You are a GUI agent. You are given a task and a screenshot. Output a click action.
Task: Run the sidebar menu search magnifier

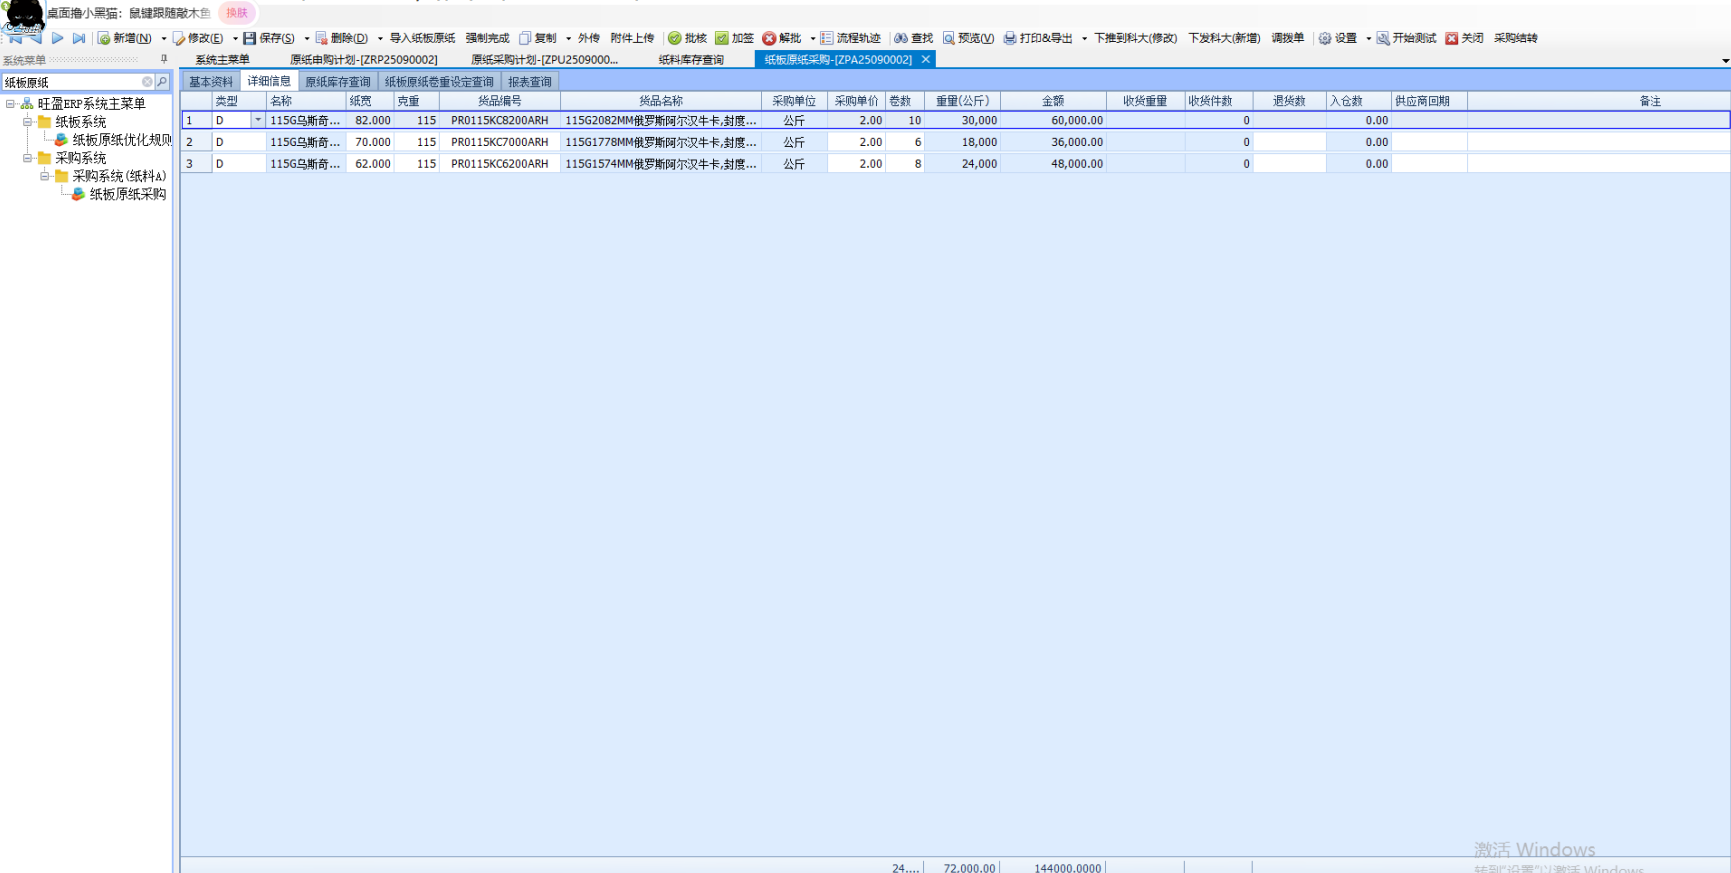click(x=162, y=82)
